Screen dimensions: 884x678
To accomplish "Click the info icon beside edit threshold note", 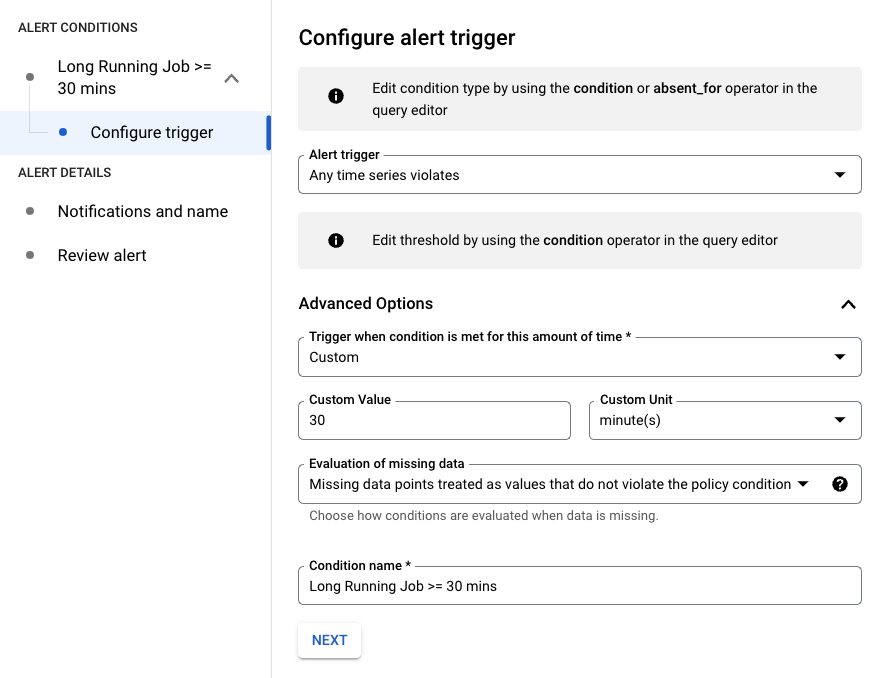I will point(335,241).
